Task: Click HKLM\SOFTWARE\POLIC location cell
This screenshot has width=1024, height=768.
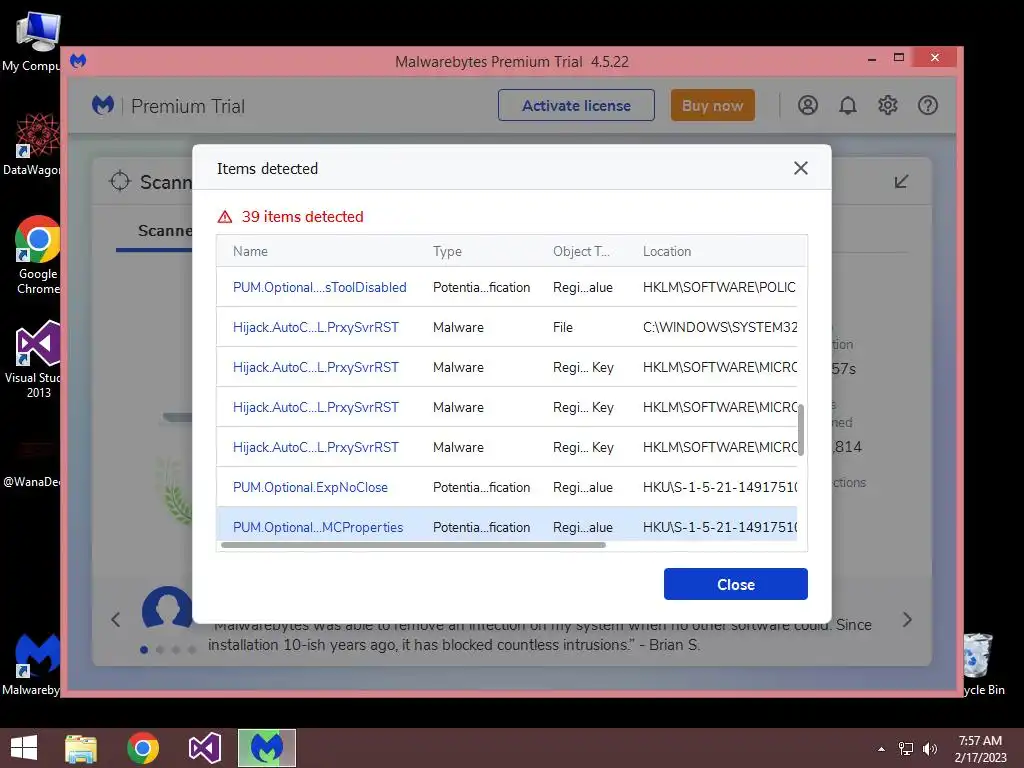Action: coord(719,287)
